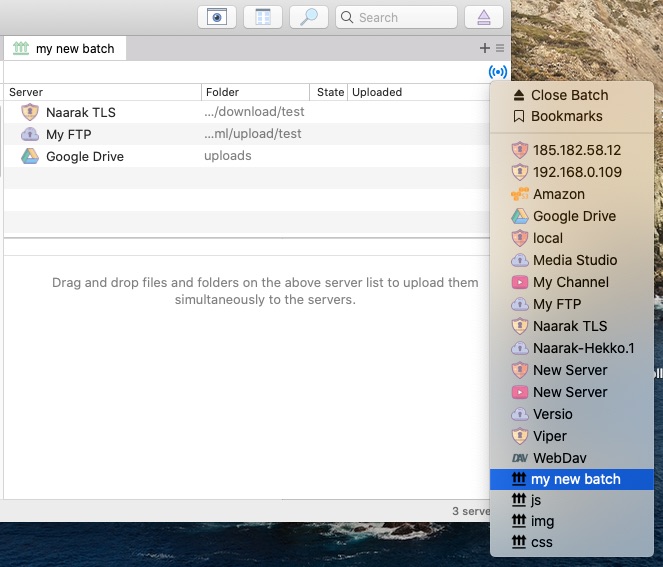Choose Amazon in the popup menu
The image size is (663, 567).
click(x=572, y=194)
